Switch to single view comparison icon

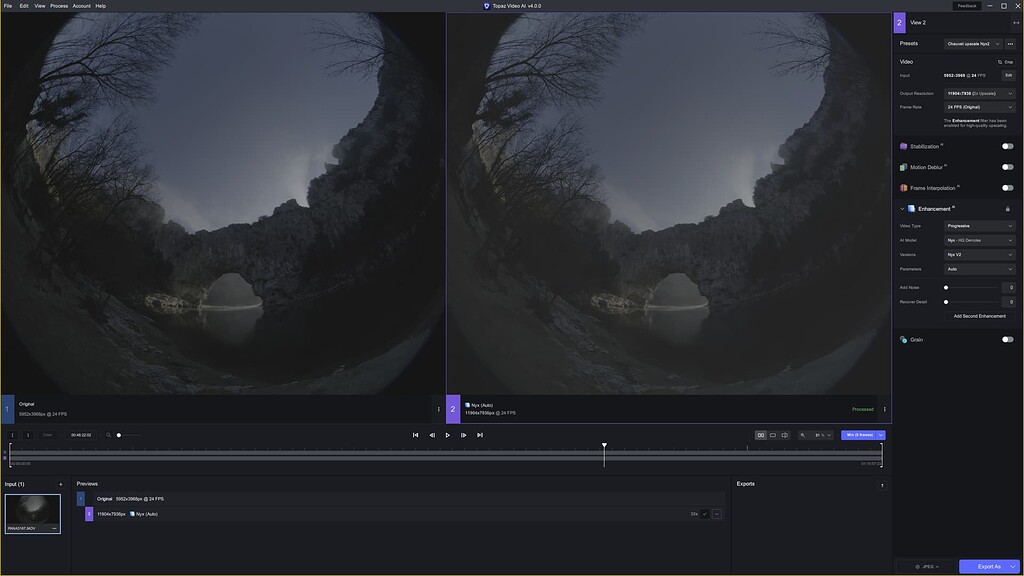pos(772,434)
